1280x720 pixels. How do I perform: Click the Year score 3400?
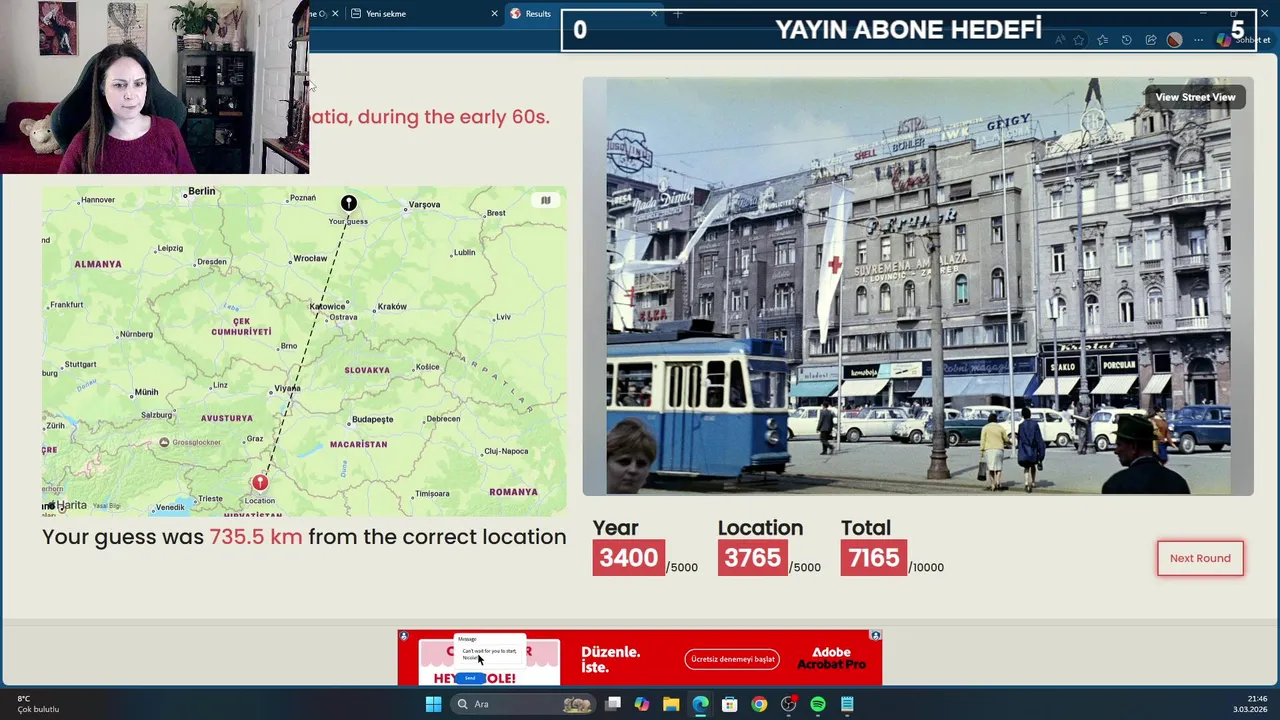pos(628,558)
